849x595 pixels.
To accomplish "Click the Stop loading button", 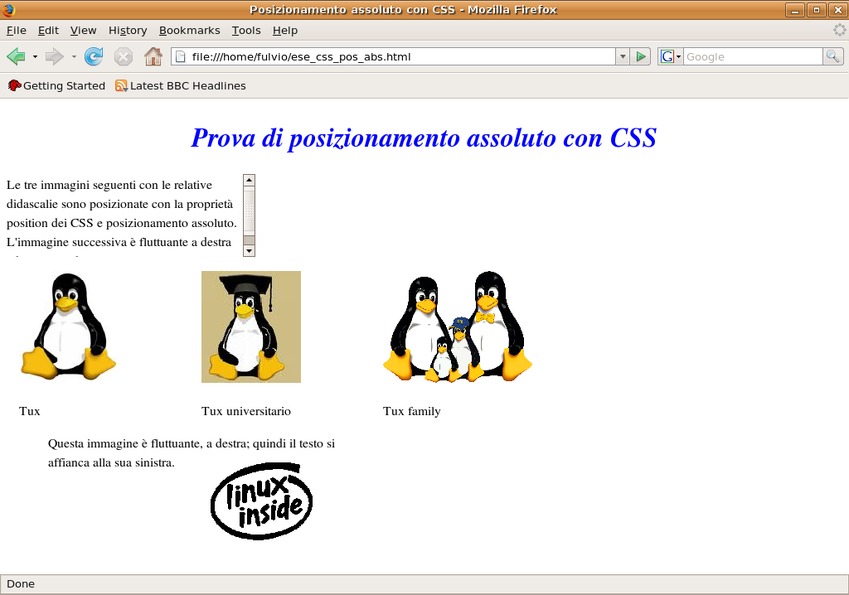I will pos(123,56).
